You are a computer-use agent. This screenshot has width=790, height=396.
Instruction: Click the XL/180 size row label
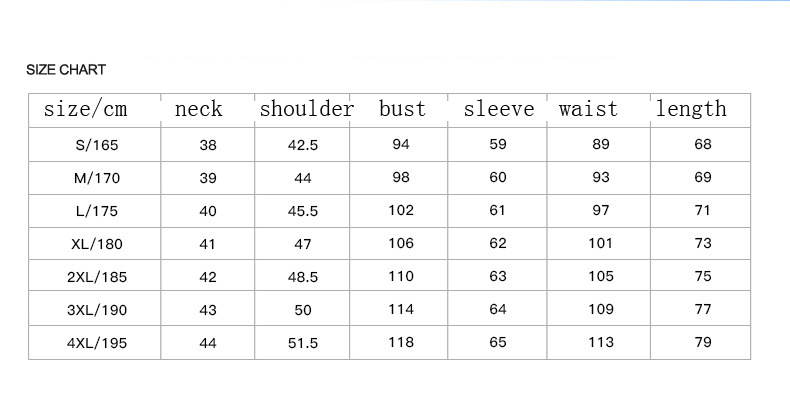(x=97, y=244)
